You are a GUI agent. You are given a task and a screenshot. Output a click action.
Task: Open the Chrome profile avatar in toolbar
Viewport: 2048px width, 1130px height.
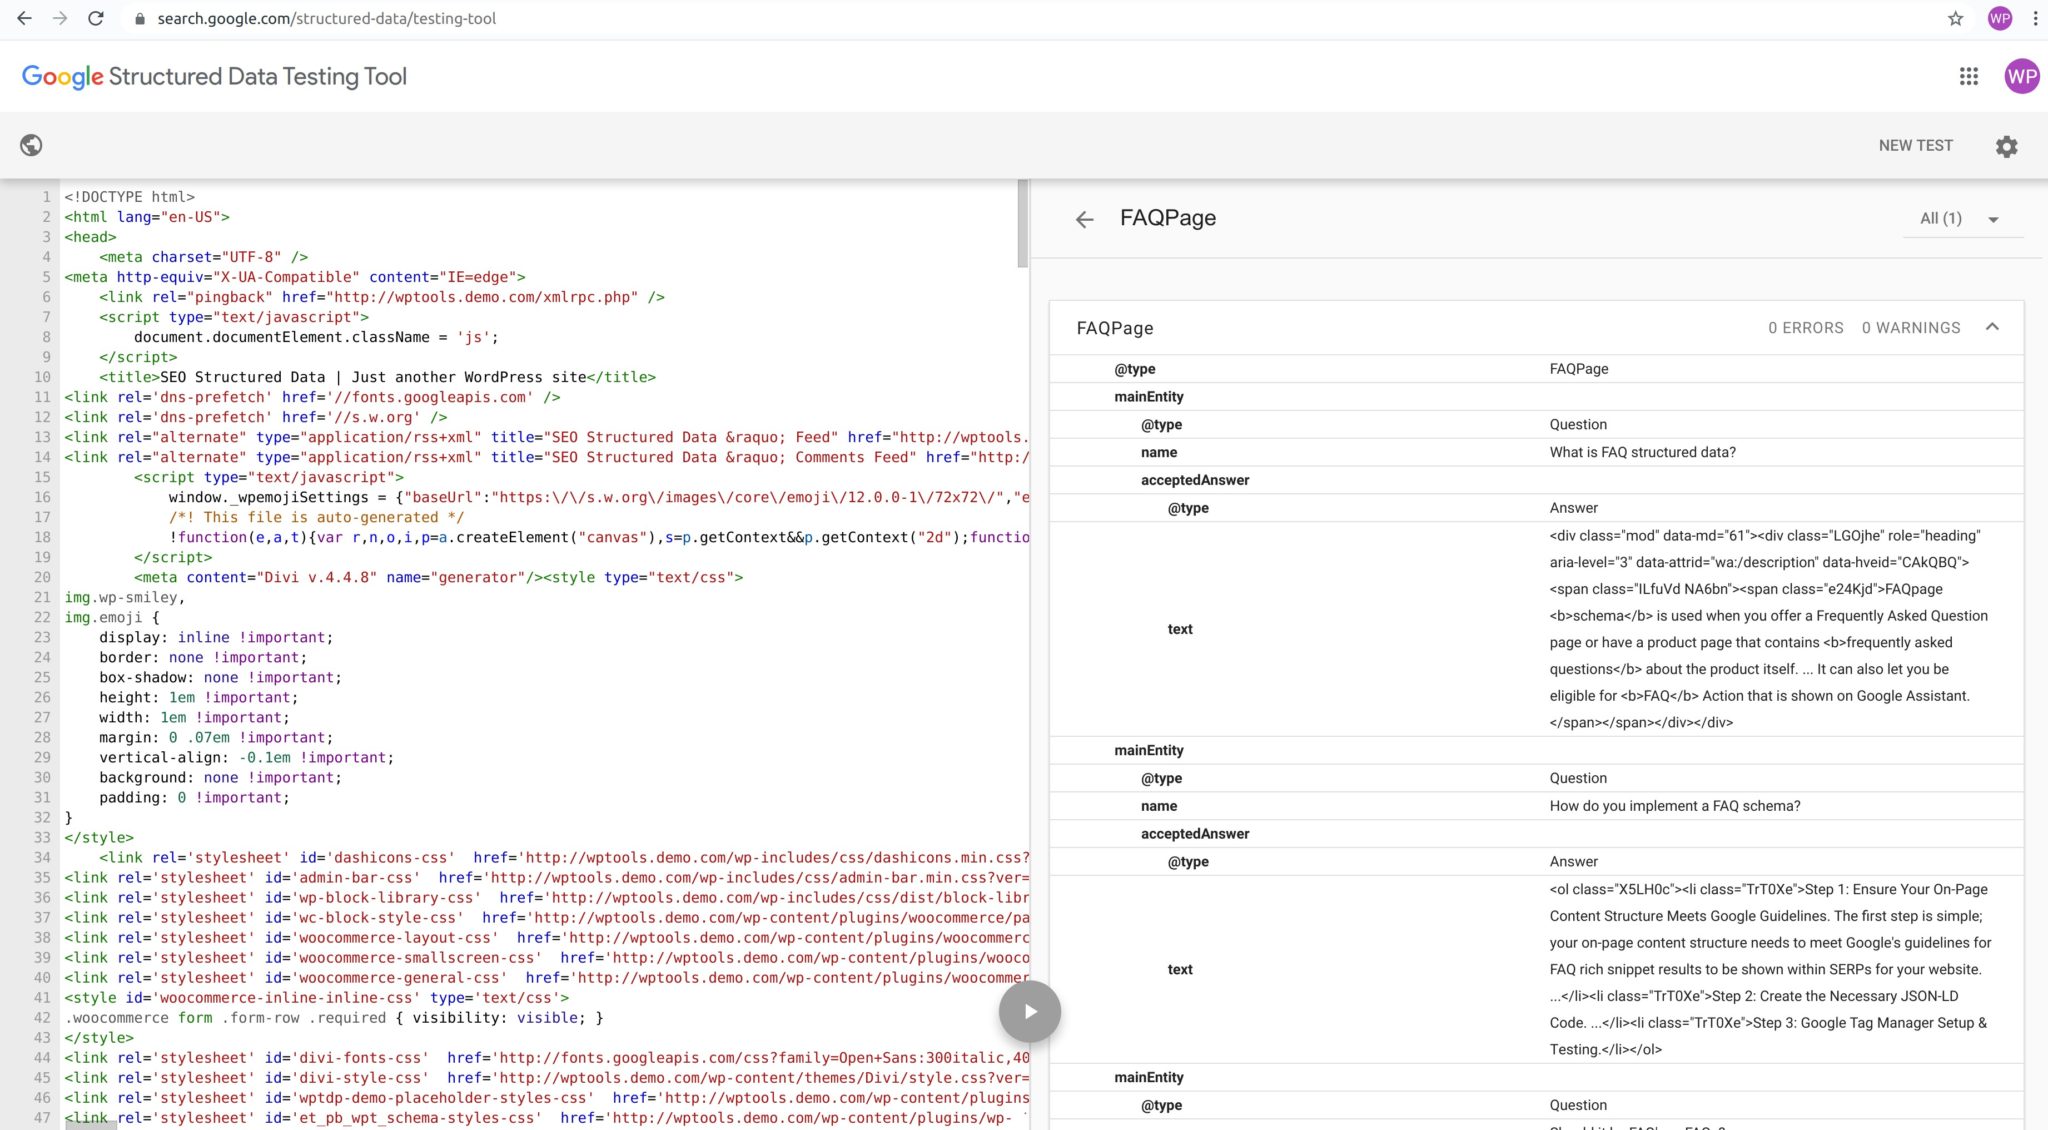pos(2000,18)
